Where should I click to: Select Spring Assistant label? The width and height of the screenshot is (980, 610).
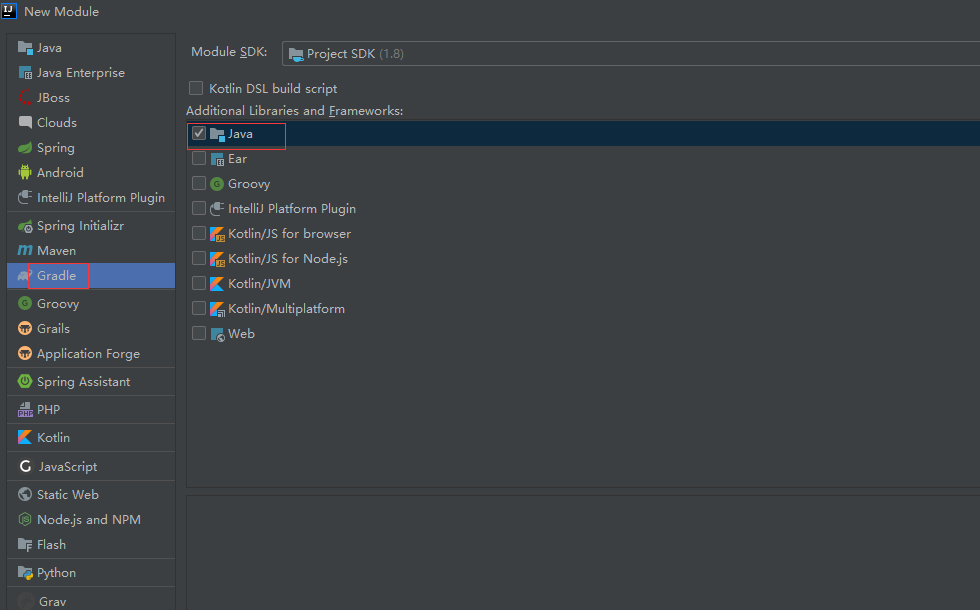coord(83,381)
